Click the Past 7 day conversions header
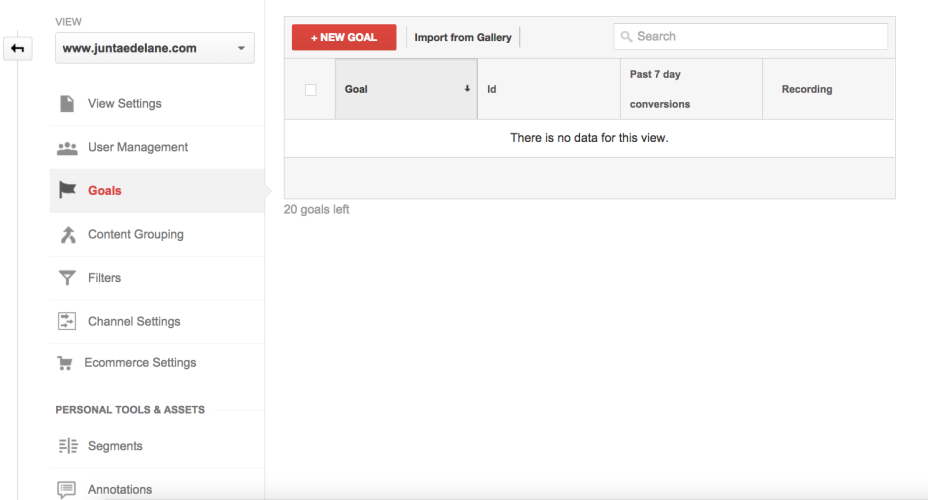The width and height of the screenshot is (928, 500). (x=691, y=89)
